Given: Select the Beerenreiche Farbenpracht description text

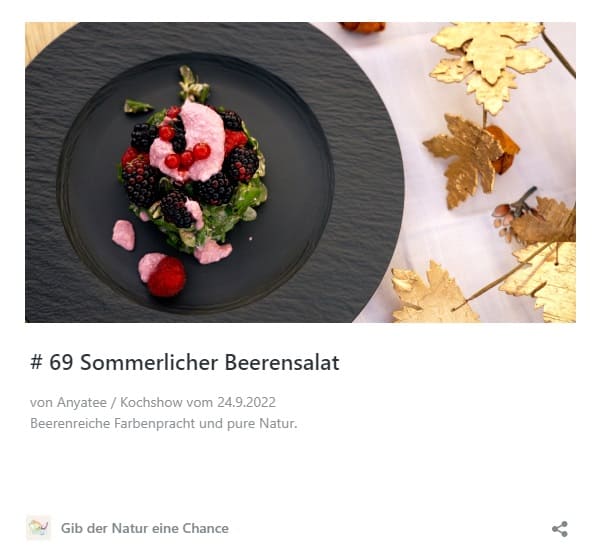Looking at the screenshot, I should [163, 423].
